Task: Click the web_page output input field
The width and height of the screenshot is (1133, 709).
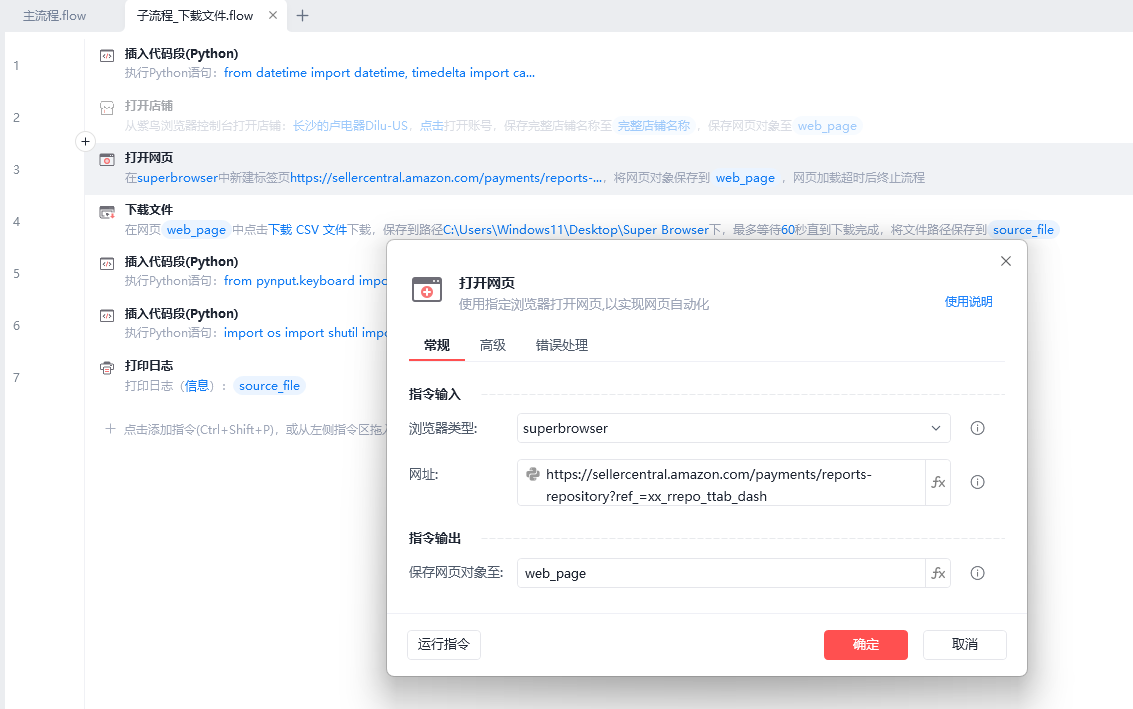Action: click(721, 573)
